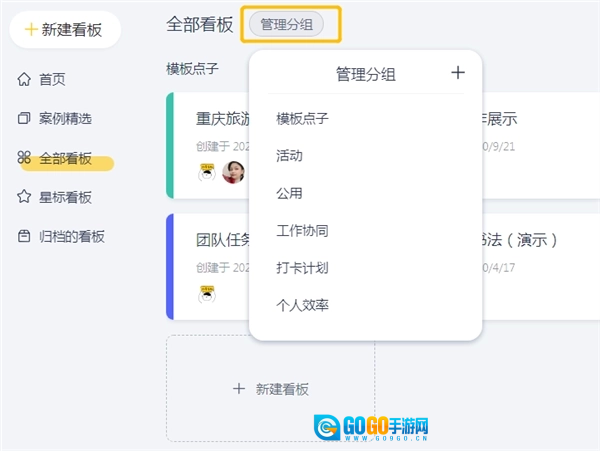Click the dashed 新建看板 placeholder card
The image size is (600, 451).
pyautogui.click(x=270, y=388)
